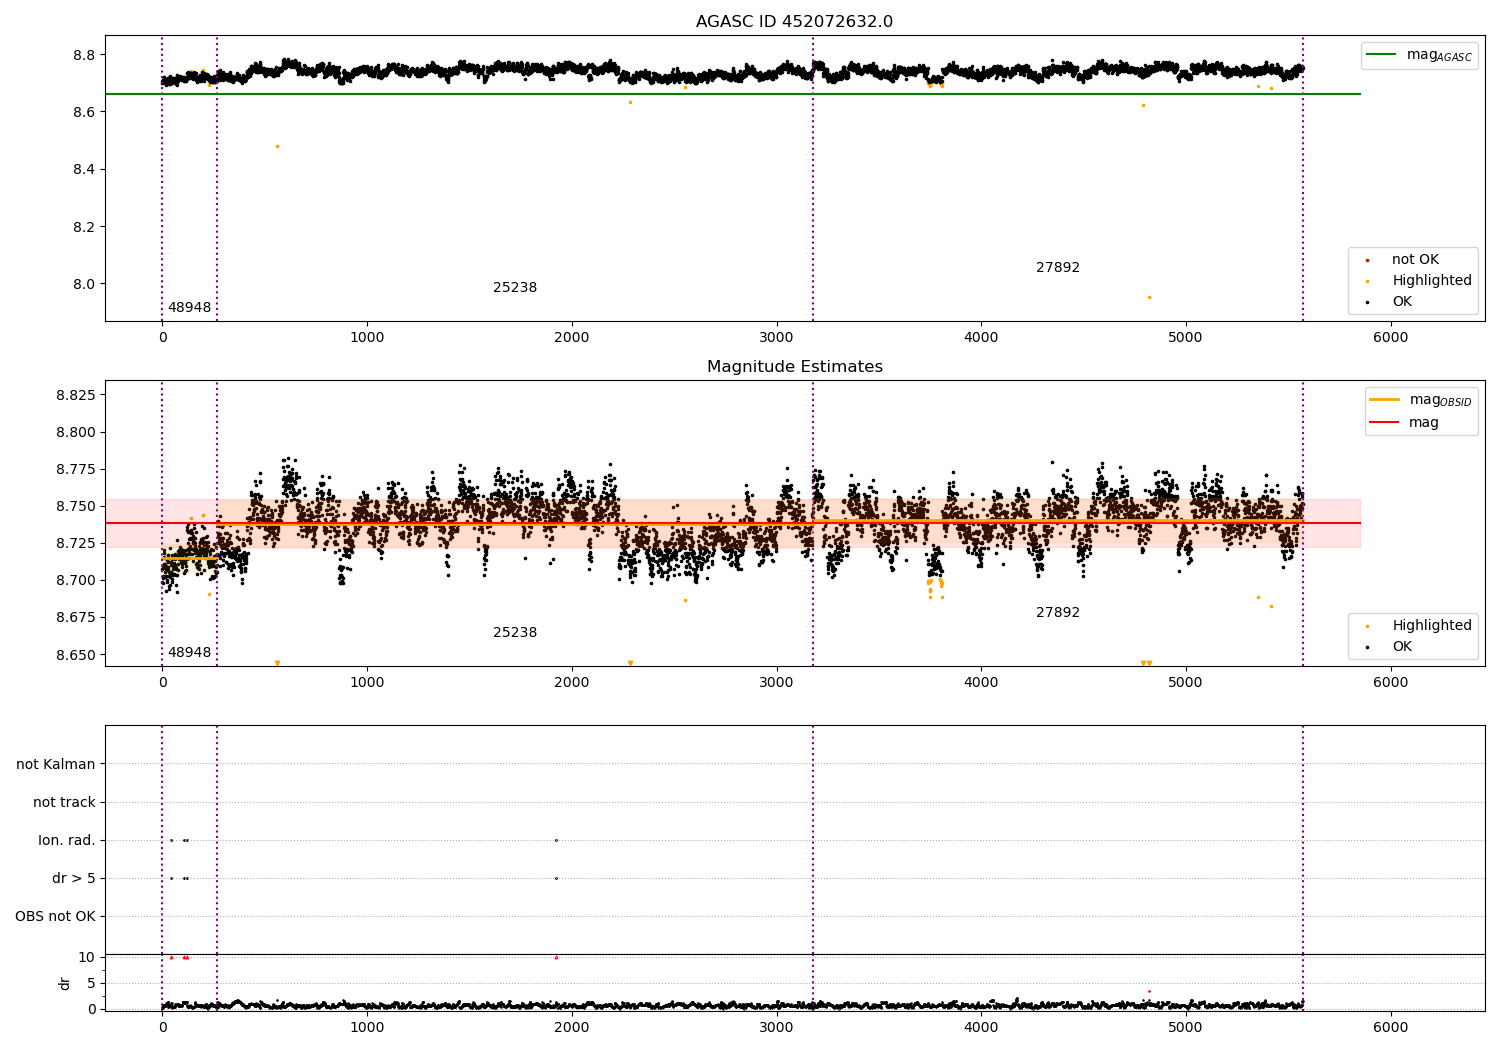Click the rotated 'dr' y-axis label
Screen dimensions: 1500x1050
coord(65,983)
